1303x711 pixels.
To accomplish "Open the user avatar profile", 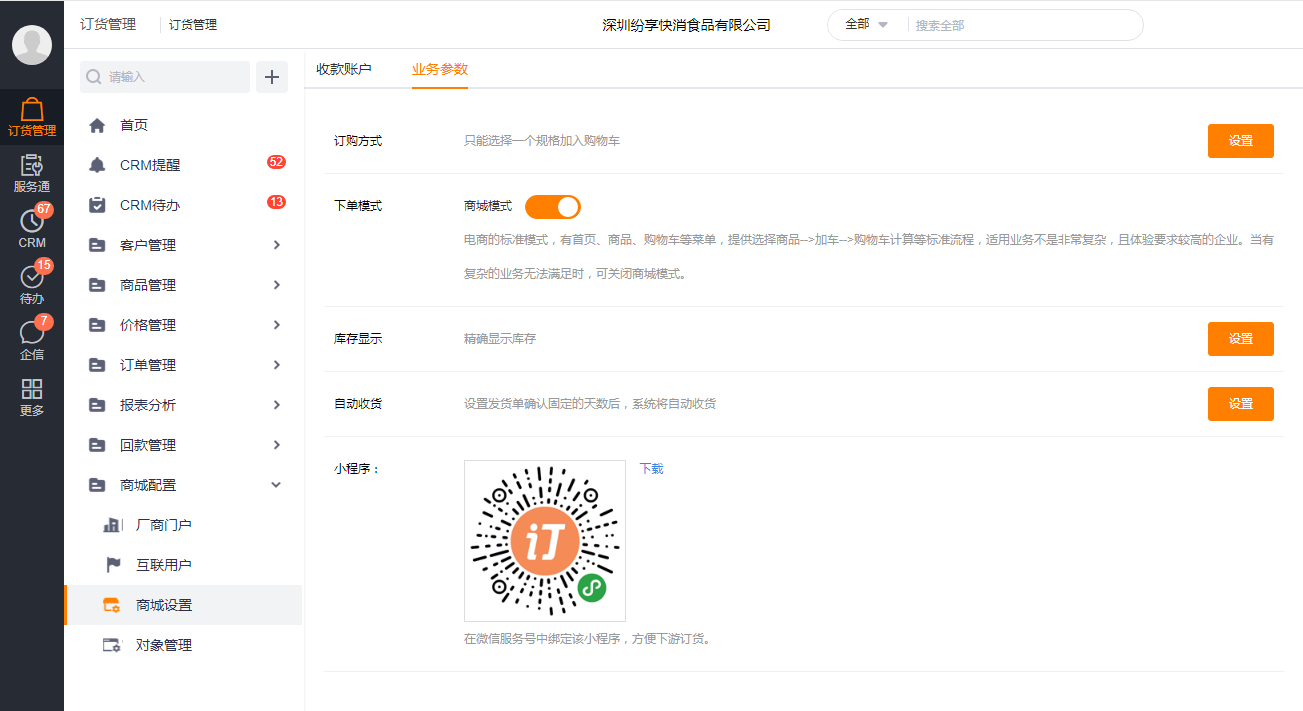I will (x=32, y=45).
